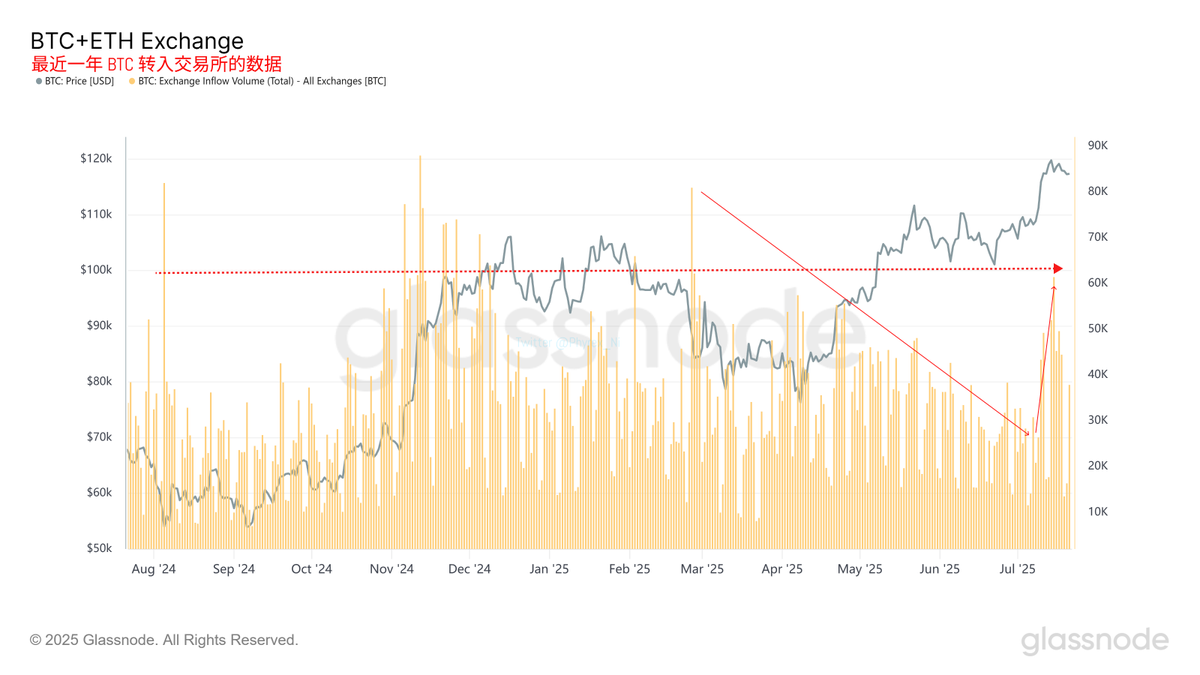Image resolution: width=1200 pixels, height=675 pixels.
Task: Click the 10K volume axis label
Action: (x=1098, y=512)
